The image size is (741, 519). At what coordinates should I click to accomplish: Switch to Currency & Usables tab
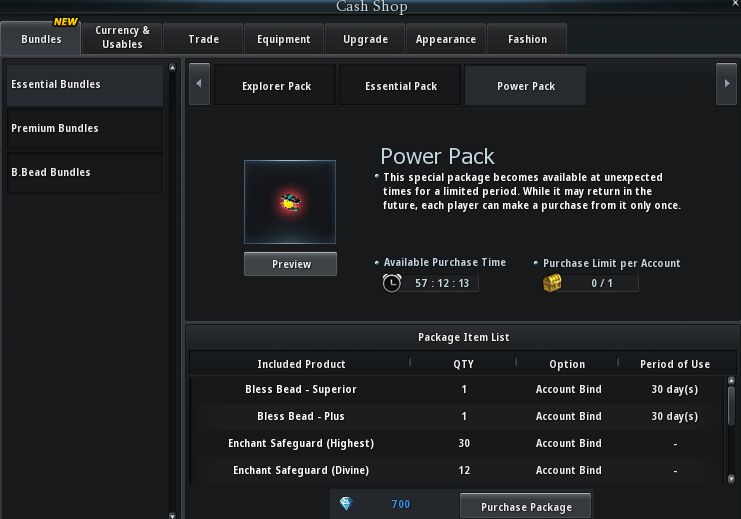[x=122, y=38]
